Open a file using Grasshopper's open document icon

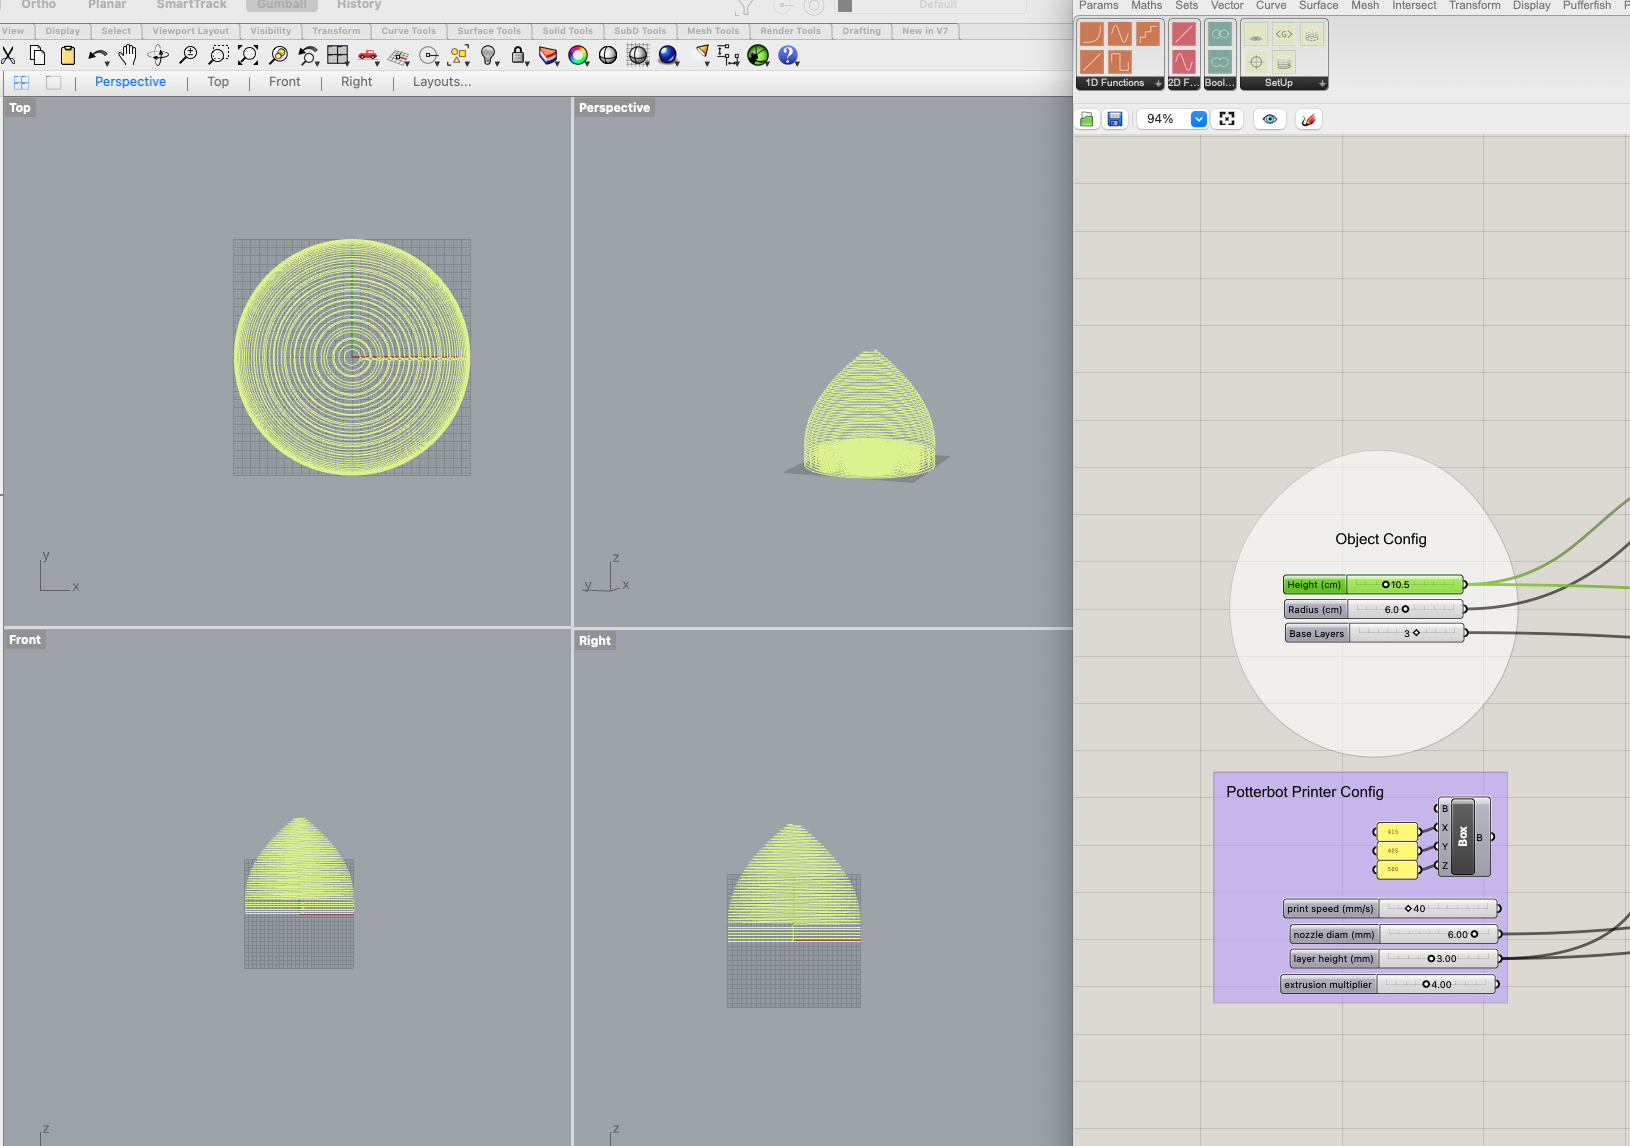coord(1087,118)
